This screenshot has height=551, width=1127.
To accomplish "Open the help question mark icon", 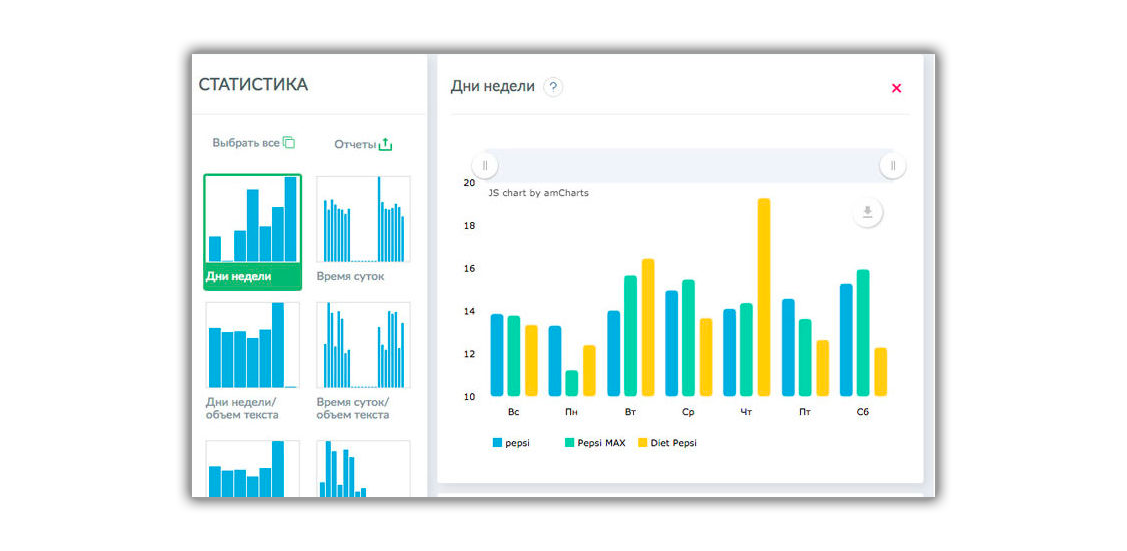I will (553, 88).
